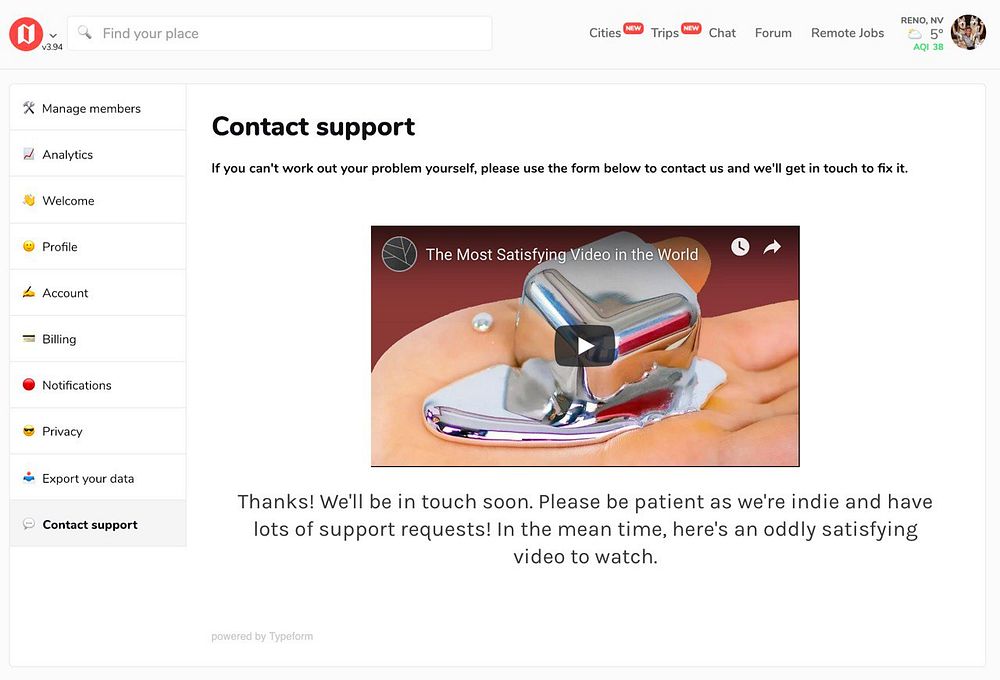Click the red Nomad List logo
1000x680 pixels.
click(26, 34)
